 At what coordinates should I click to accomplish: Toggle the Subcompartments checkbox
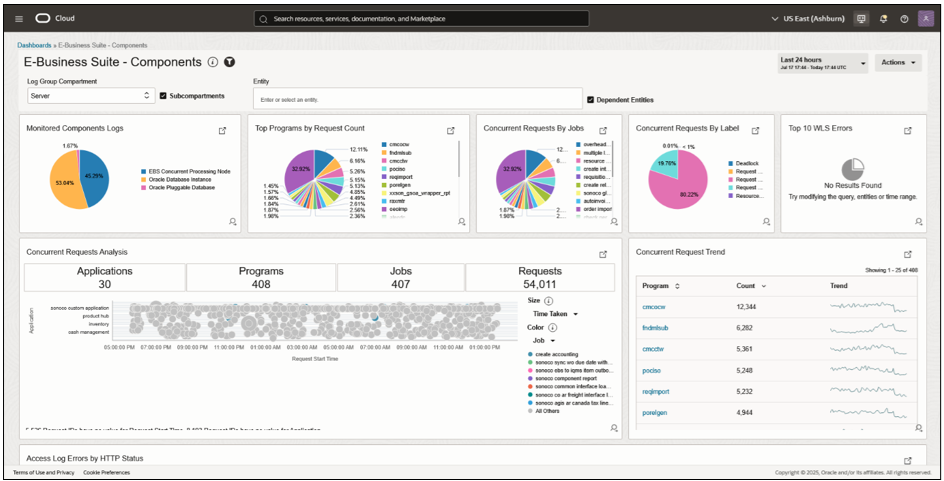click(163, 96)
